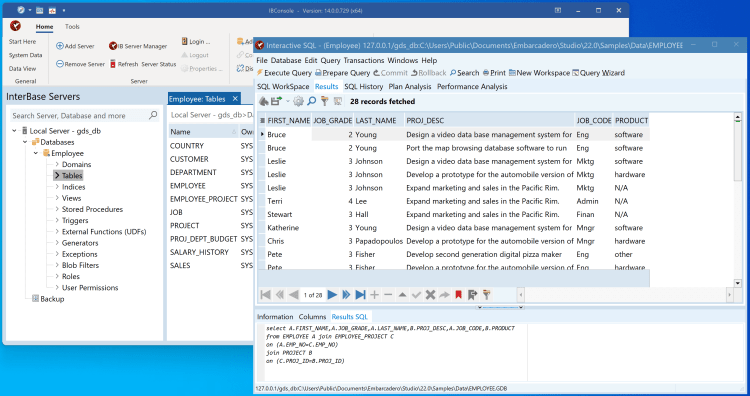The width and height of the screenshot is (750, 396).
Task: Select the SALARY_HISTORY table row
Action: [199, 252]
